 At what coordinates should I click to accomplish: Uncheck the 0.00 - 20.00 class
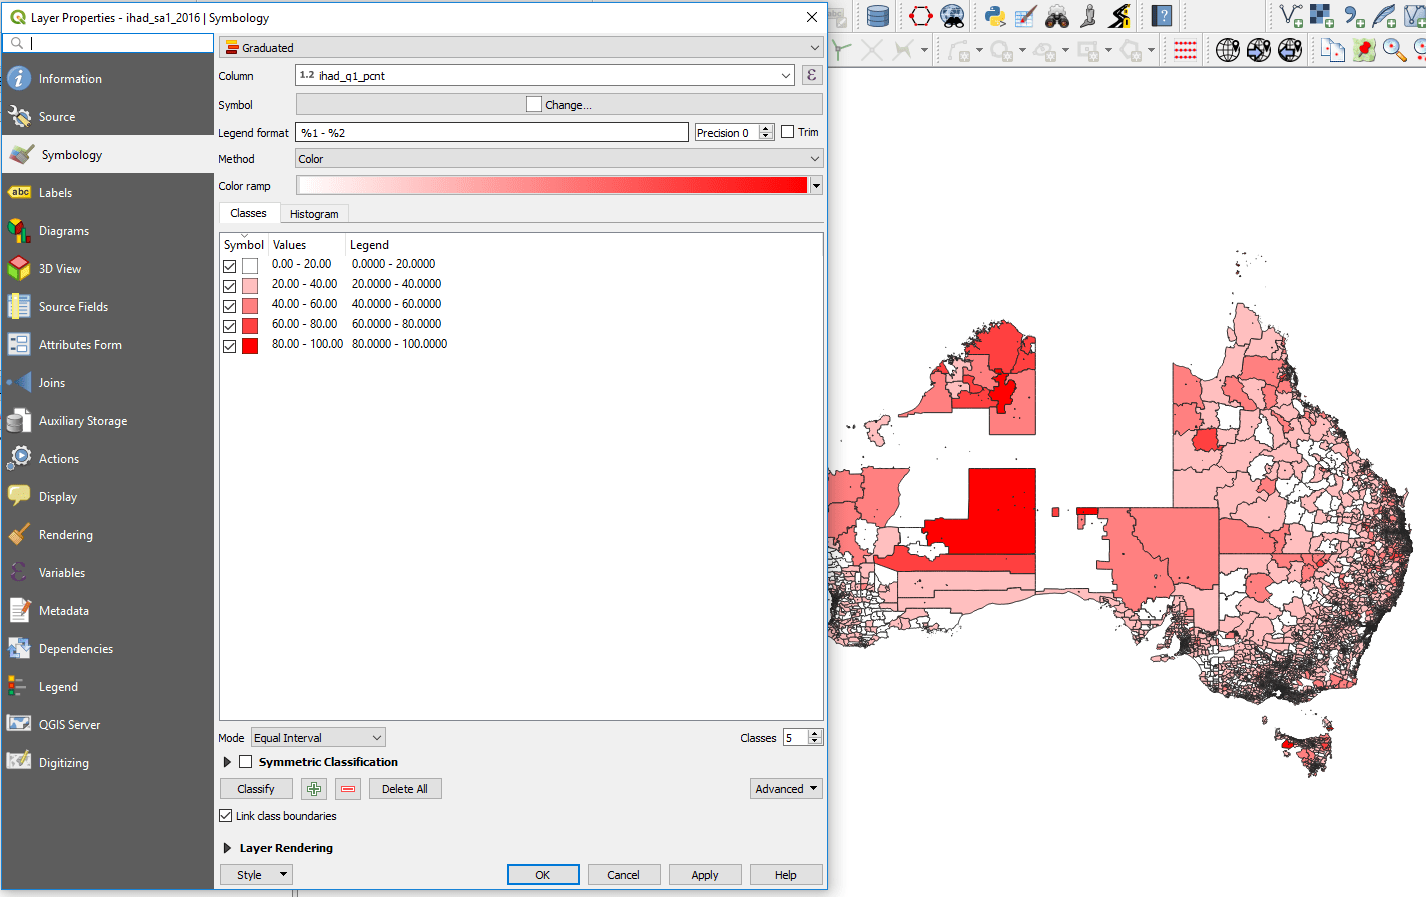(227, 264)
